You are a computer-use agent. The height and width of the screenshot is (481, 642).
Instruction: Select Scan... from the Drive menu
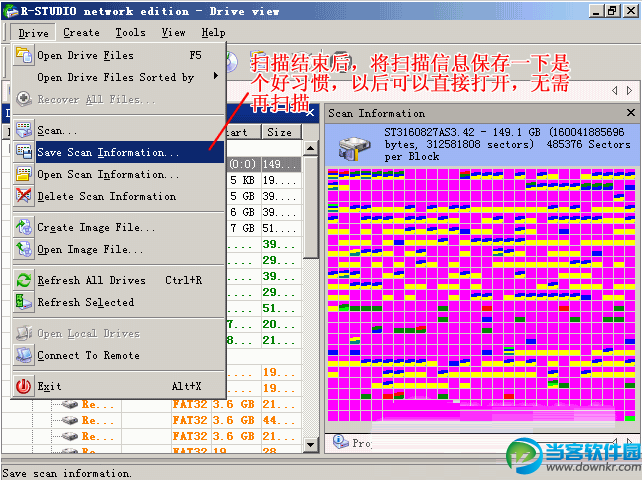pos(119,131)
